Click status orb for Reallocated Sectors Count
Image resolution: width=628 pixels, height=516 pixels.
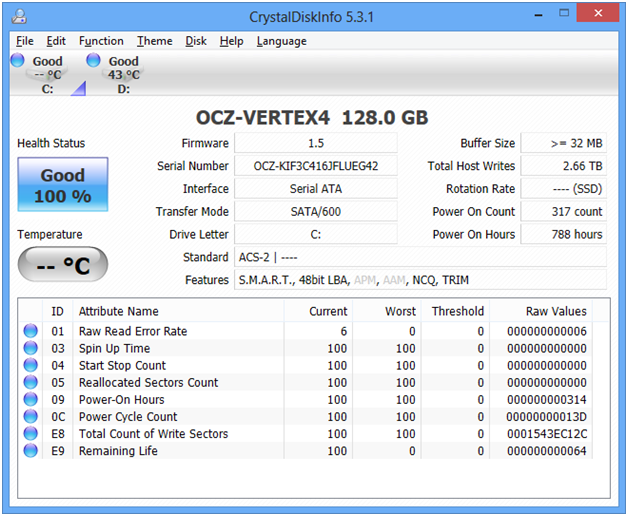click(x=30, y=382)
